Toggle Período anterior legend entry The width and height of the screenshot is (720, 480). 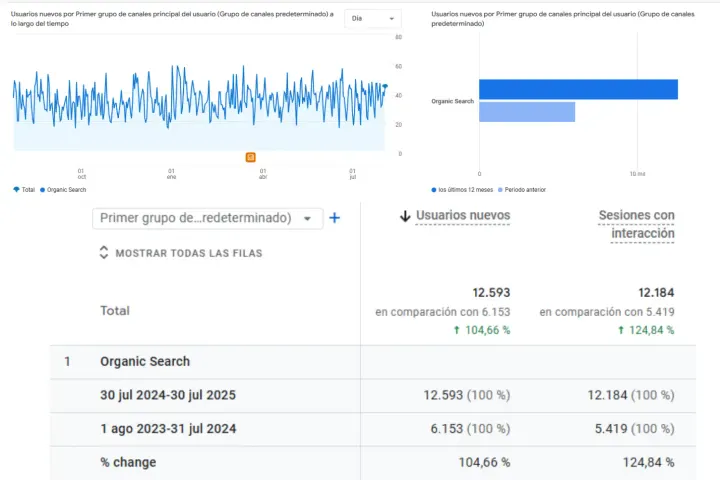pyautogui.click(x=522, y=190)
